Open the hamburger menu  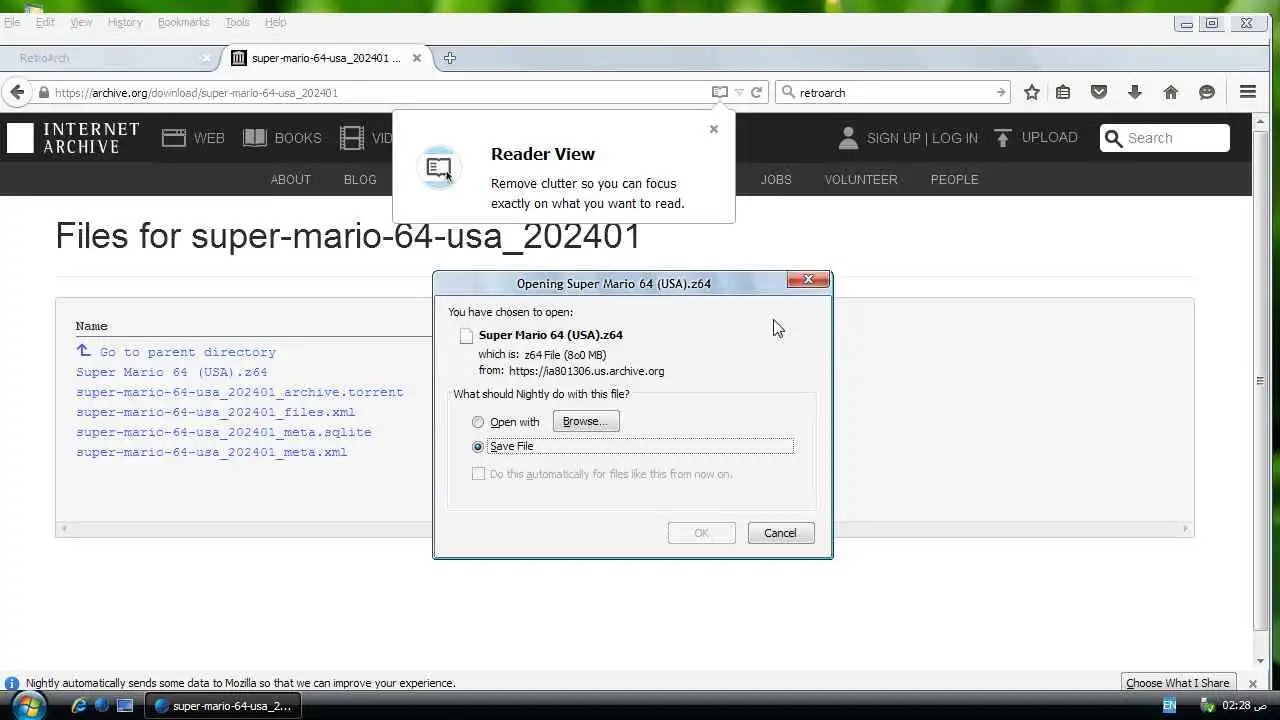[1248, 92]
